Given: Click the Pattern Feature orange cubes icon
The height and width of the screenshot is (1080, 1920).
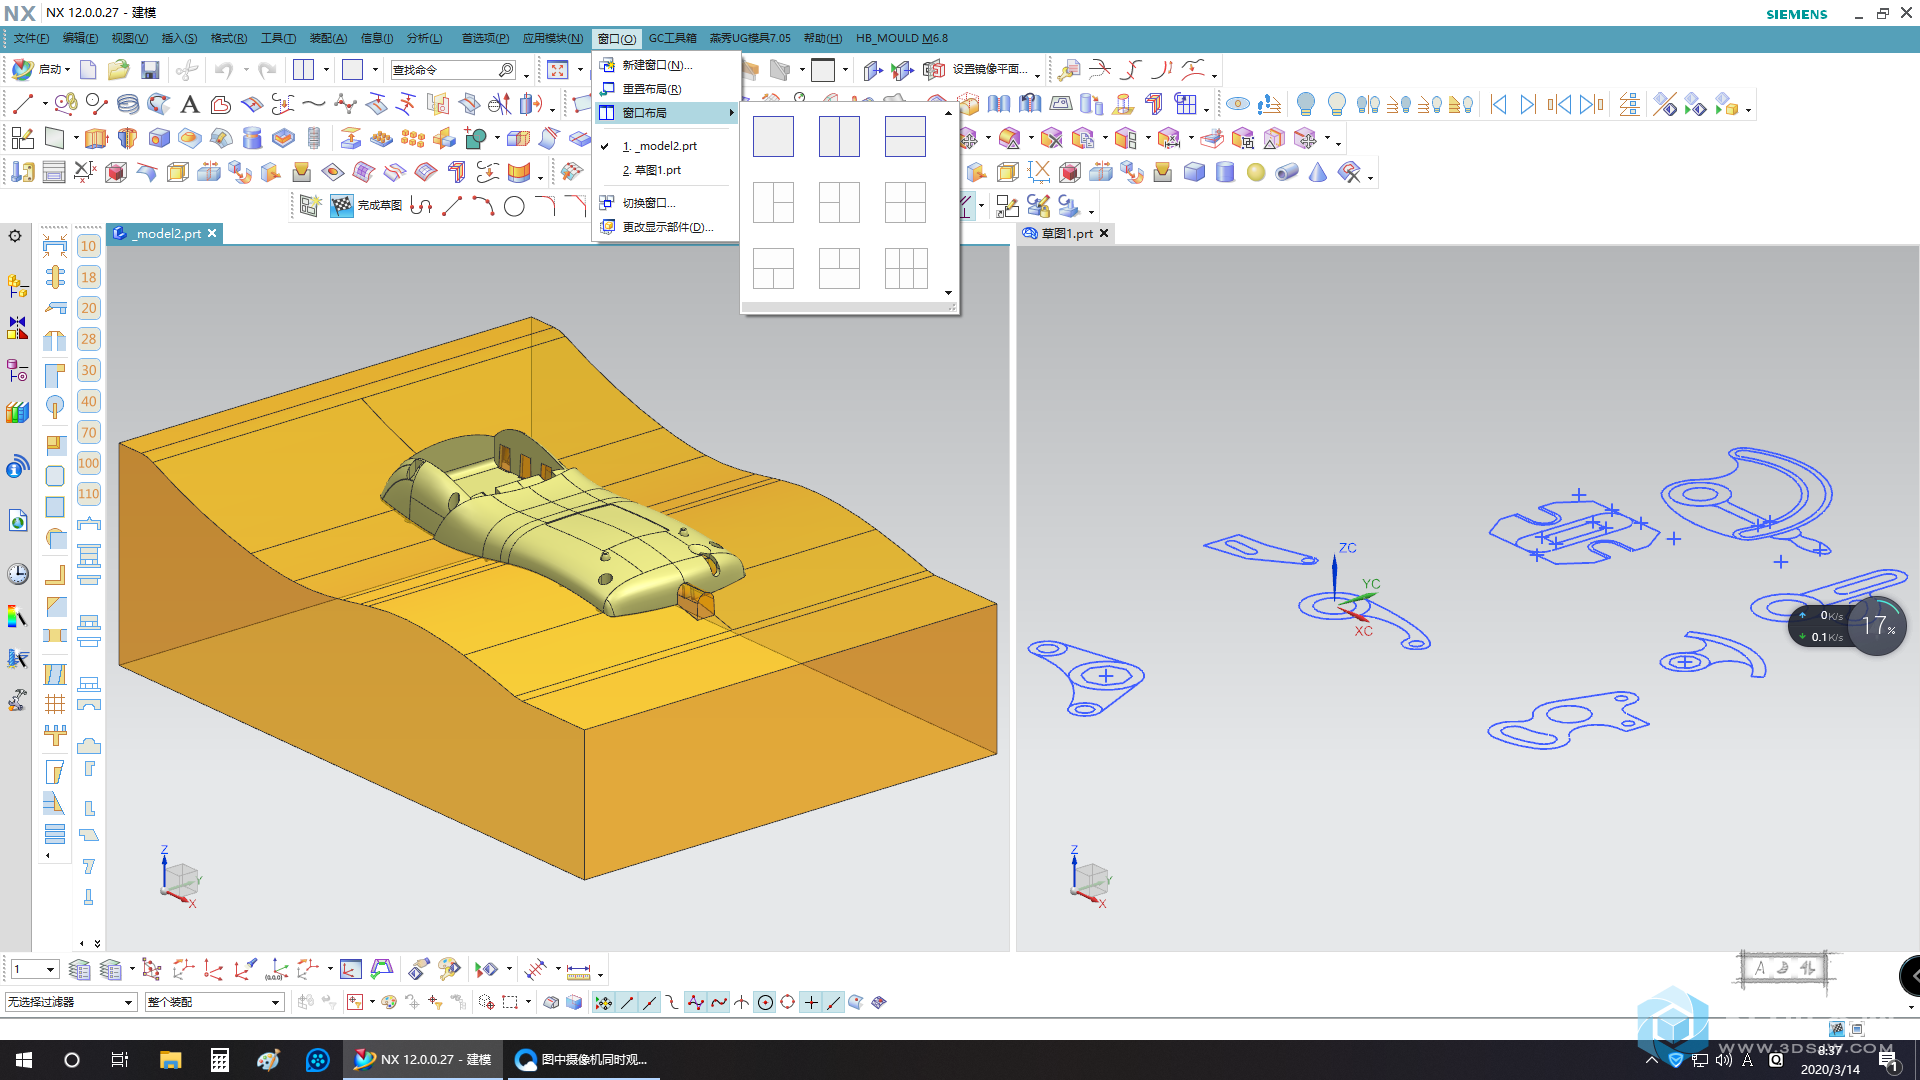Looking at the screenshot, I should pos(412,138).
